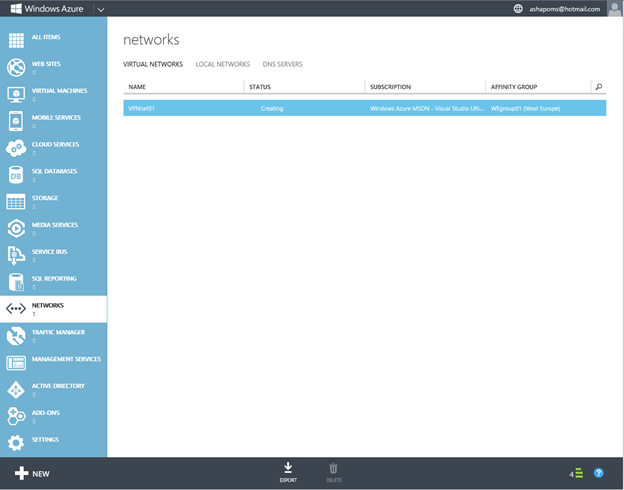
Task: Select the SQL Reporting cylinder icon
Action: 16,282
